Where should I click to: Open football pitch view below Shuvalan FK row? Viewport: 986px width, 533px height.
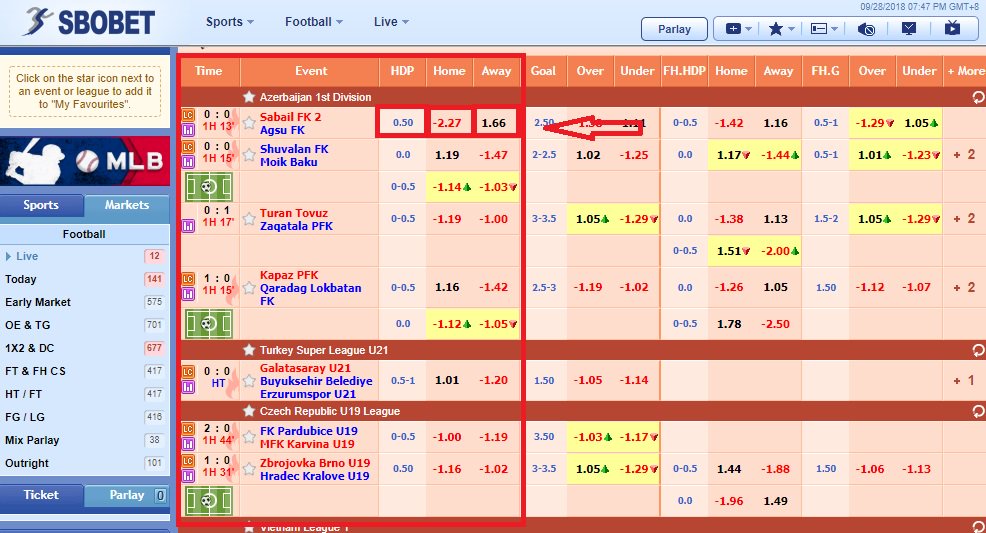coord(208,187)
